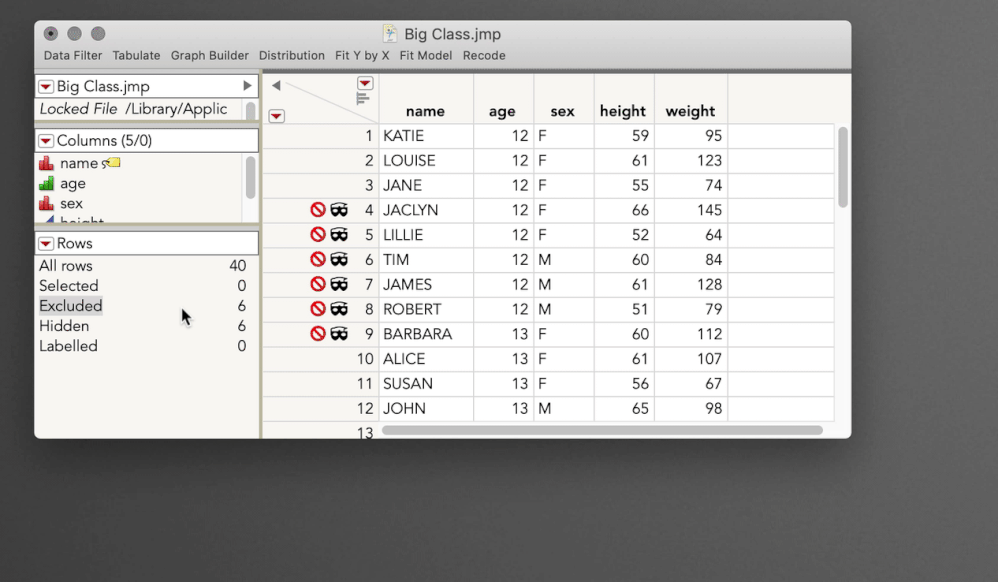Click the data table horizontal scrollbar
Image resolution: width=998 pixels, height=582 pixels.
coord(602,430)
